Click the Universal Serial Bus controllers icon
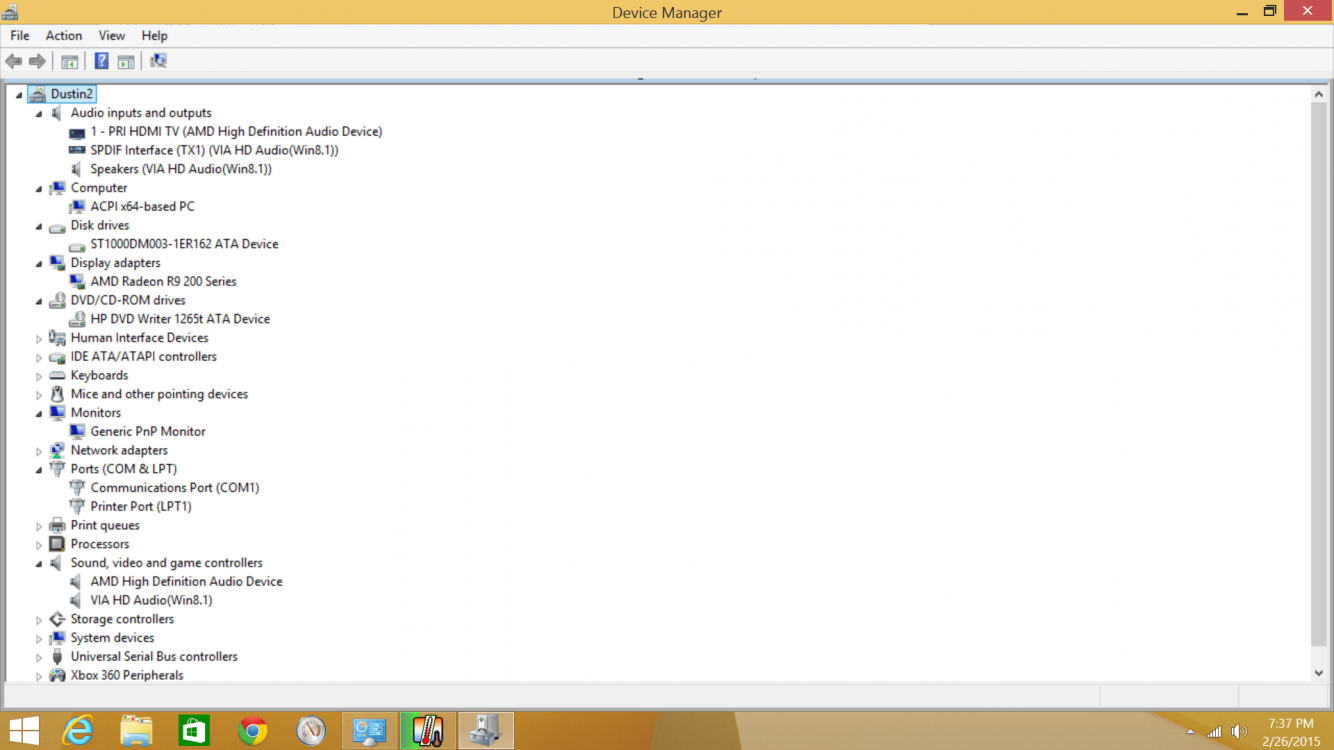 57,657
